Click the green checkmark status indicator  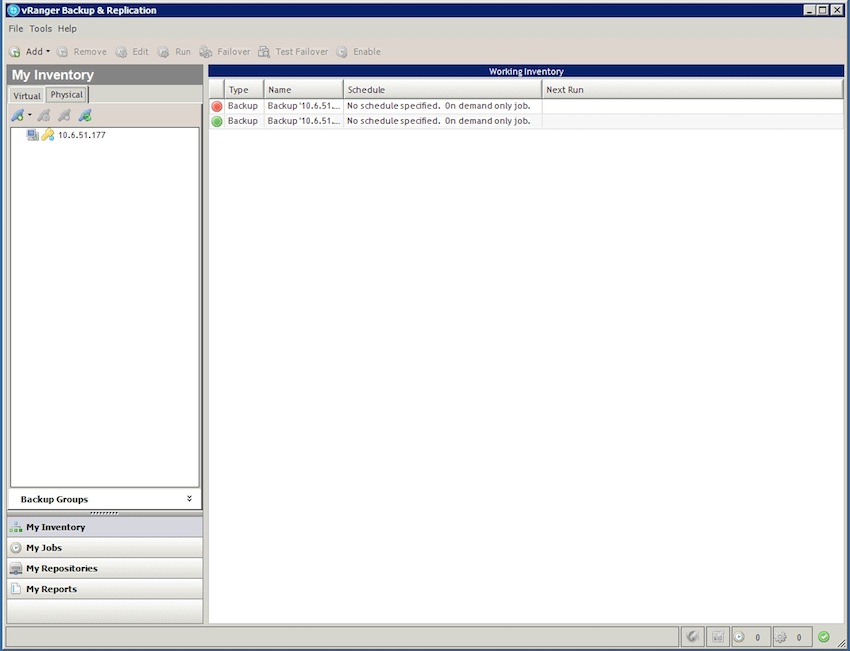824,637
